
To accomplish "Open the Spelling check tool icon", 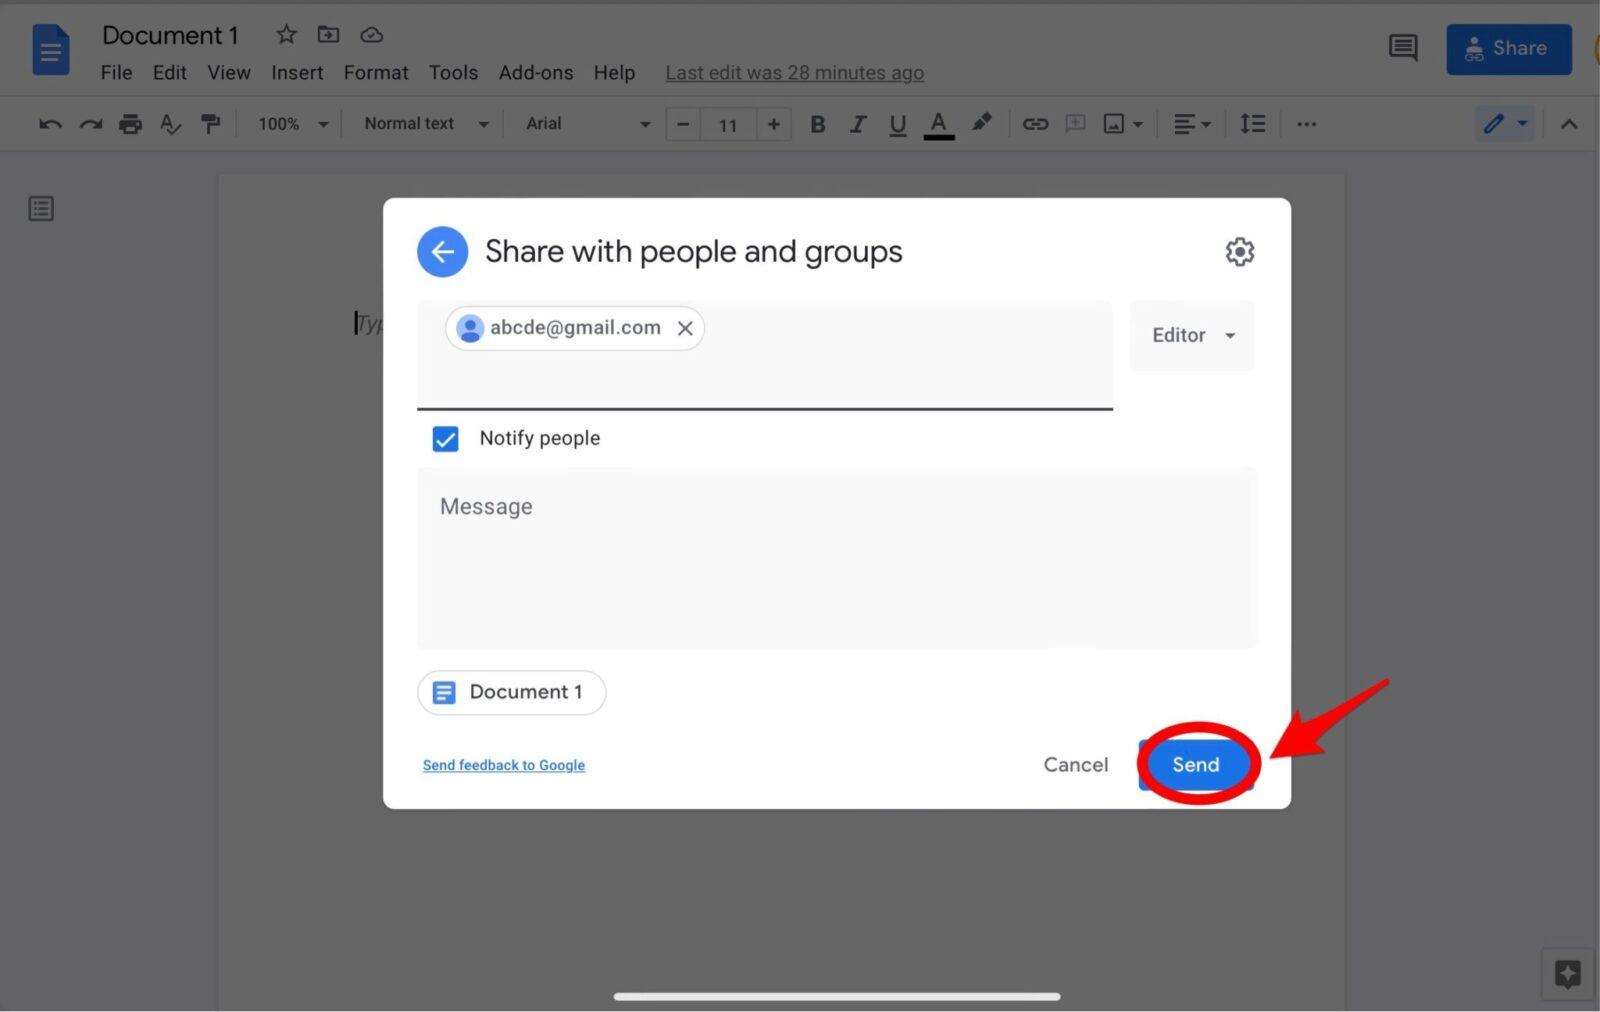I will [170, 124].
